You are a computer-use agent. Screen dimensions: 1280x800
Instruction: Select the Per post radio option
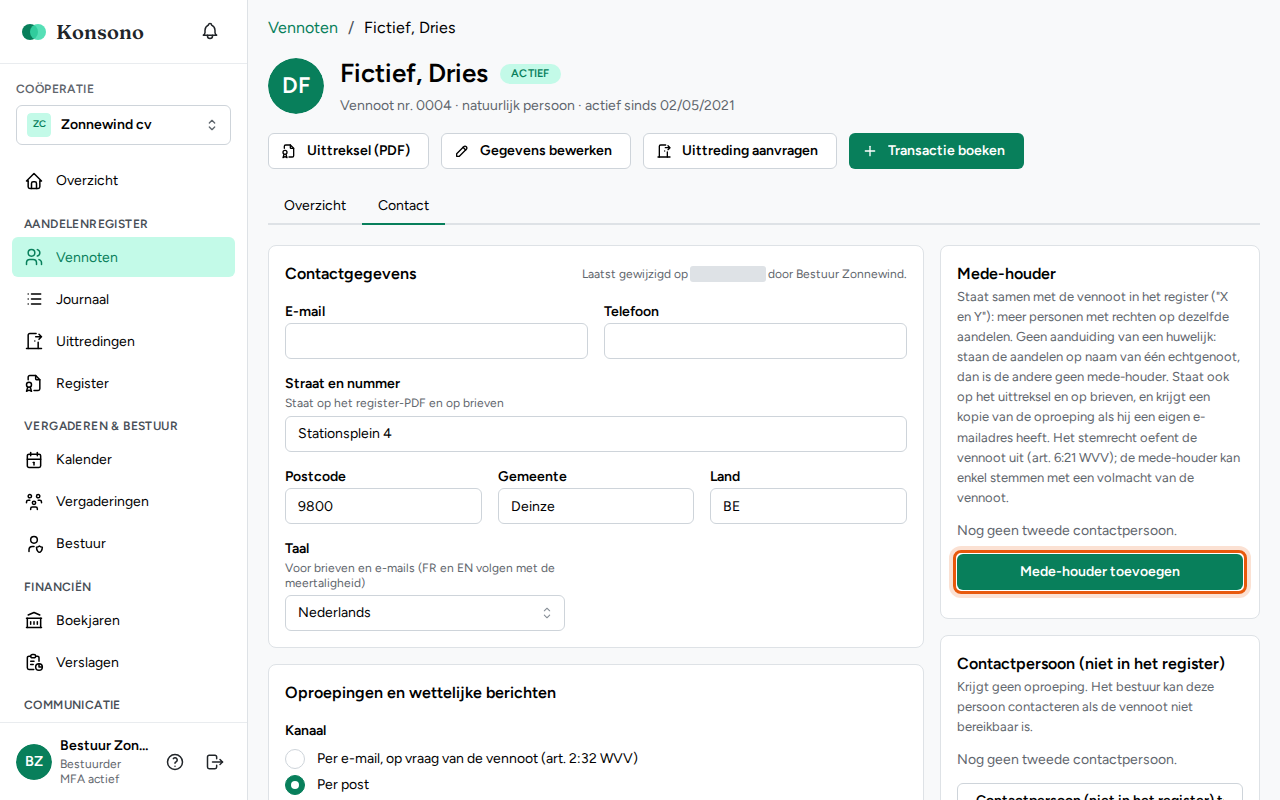pos(295,785)
